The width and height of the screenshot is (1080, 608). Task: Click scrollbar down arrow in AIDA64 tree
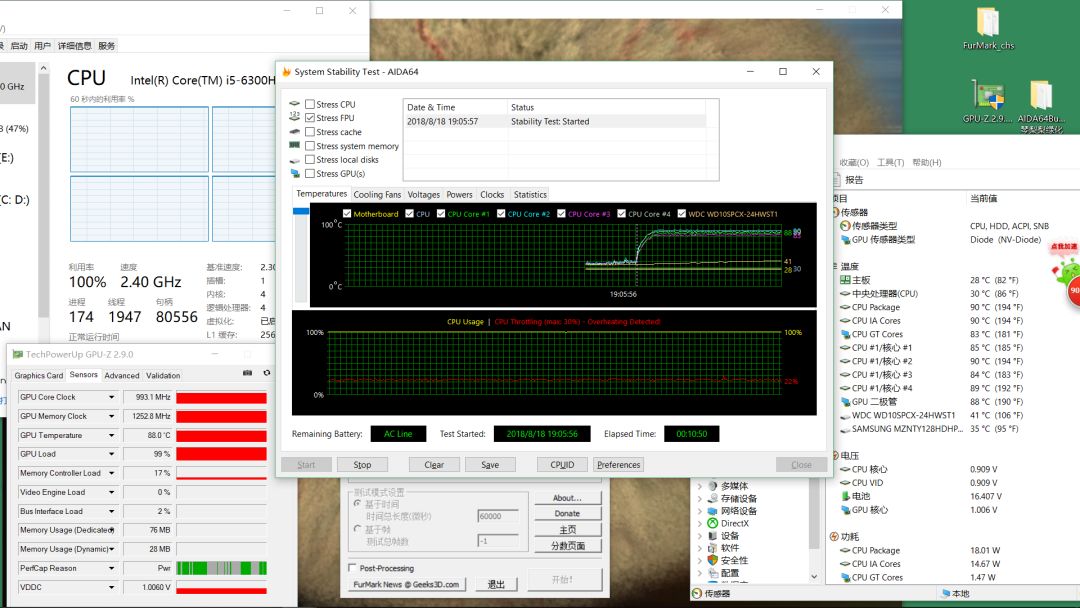[x=814, y=576]
